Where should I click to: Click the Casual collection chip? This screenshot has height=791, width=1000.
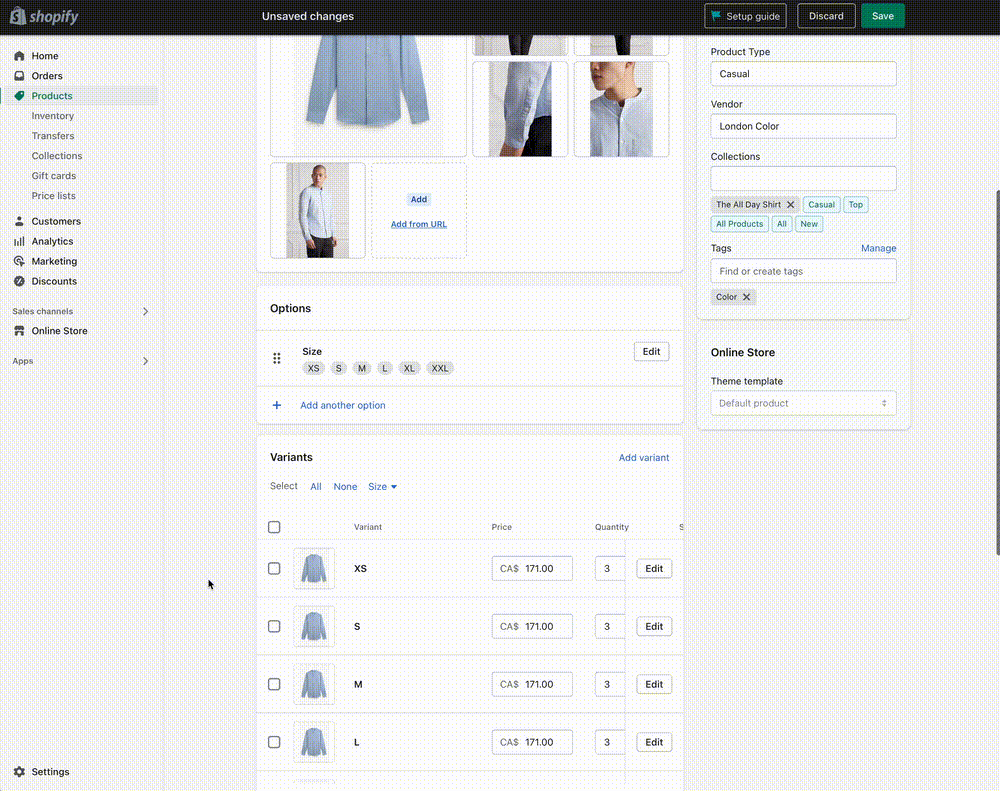(x=821, y=204)
